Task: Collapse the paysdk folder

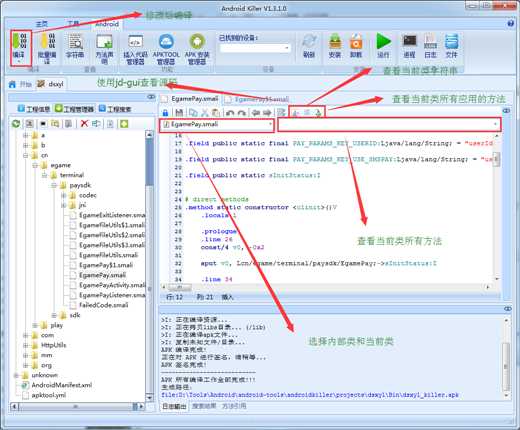Action: pyautogui.click(x=54, y=185)
